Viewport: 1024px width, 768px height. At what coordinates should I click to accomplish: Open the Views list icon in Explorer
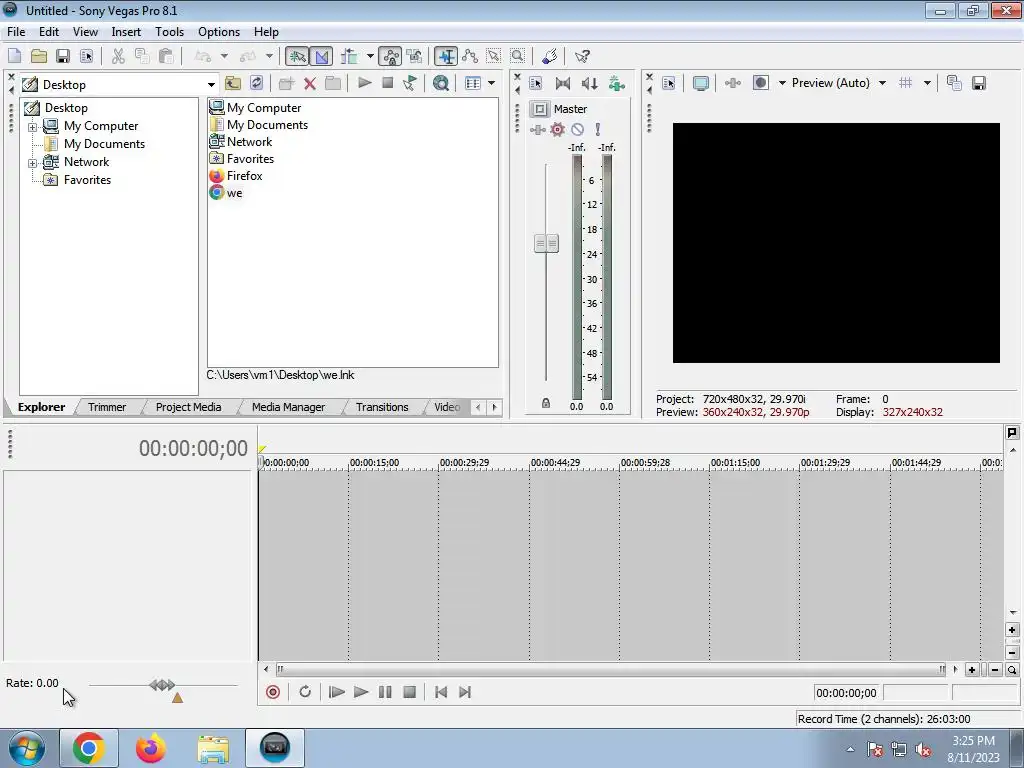pyautogui.click(x=473, y=83)
